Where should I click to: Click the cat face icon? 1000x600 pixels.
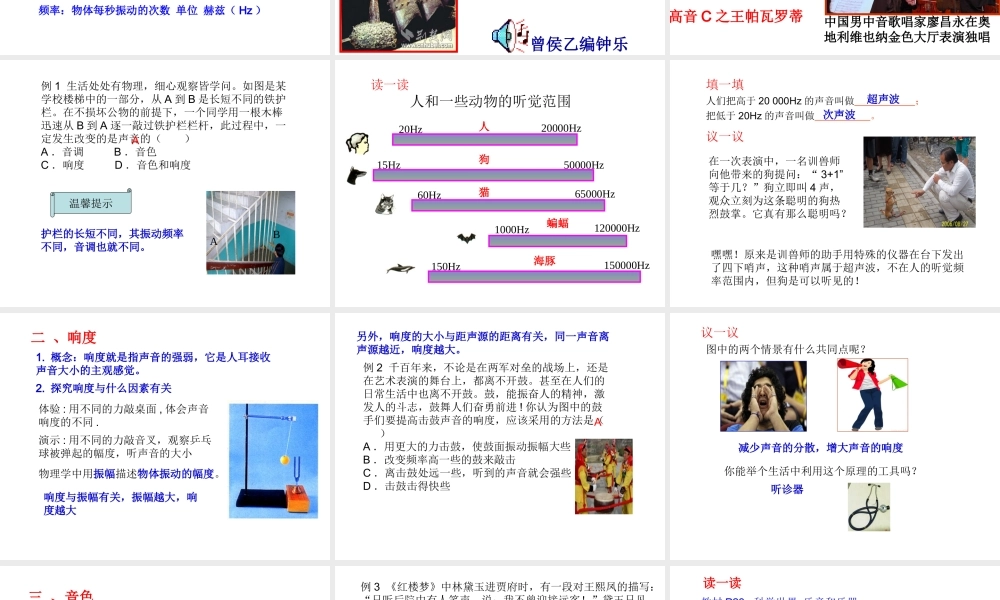385,204
